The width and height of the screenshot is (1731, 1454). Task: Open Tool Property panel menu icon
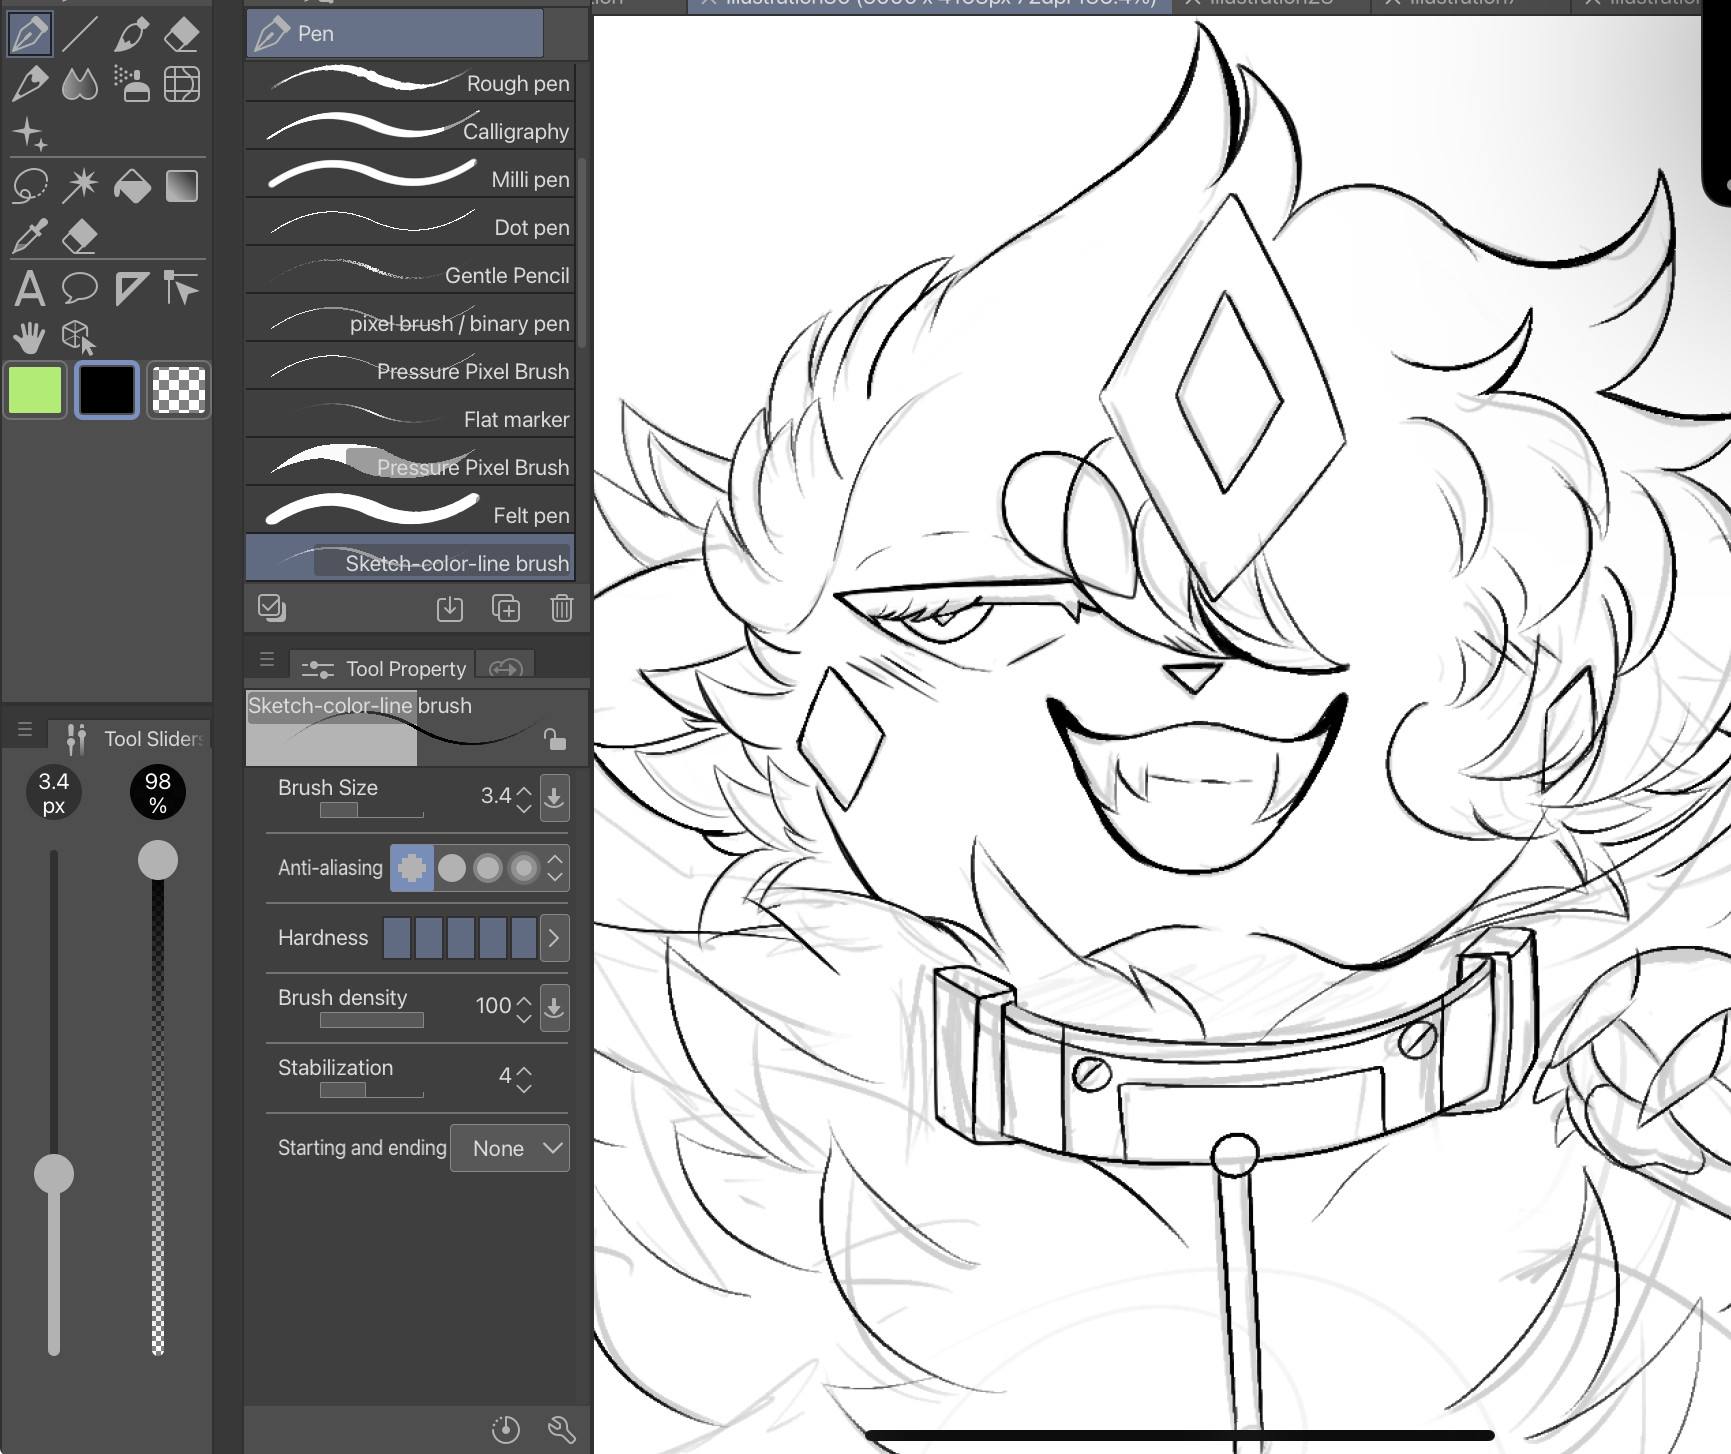point(267,659)
